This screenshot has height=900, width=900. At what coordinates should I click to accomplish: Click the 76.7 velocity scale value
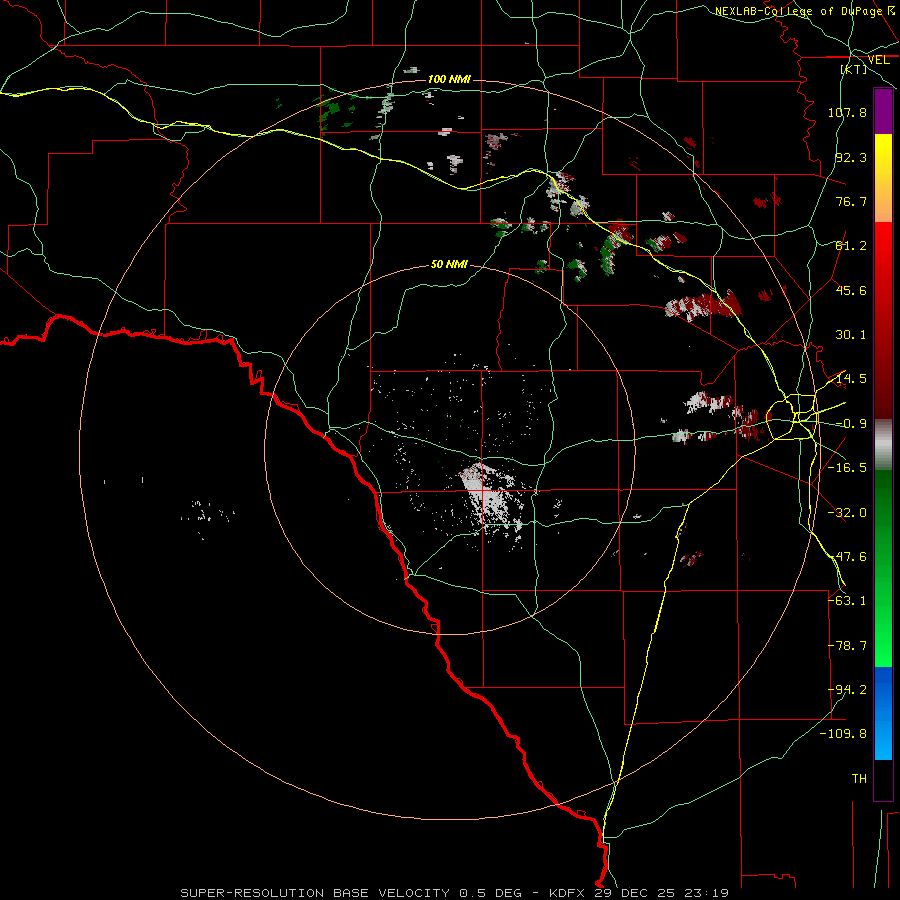[851, 201]
